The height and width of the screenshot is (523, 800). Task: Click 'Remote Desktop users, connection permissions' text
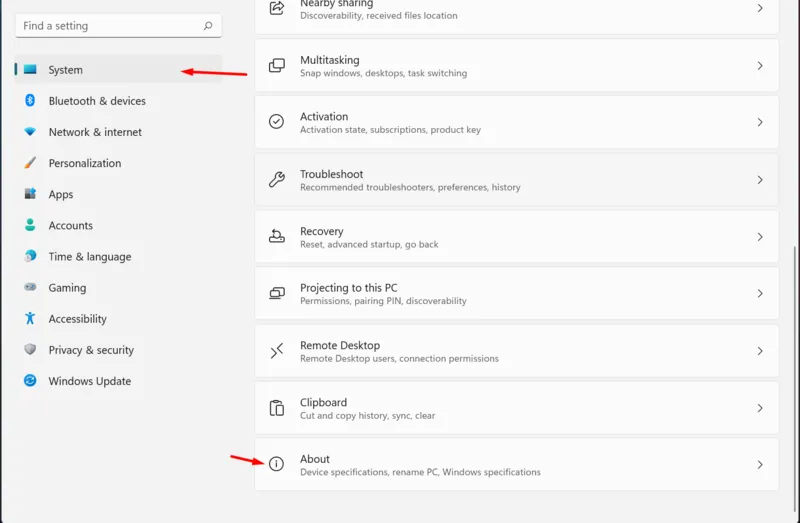tap(399, 359)
